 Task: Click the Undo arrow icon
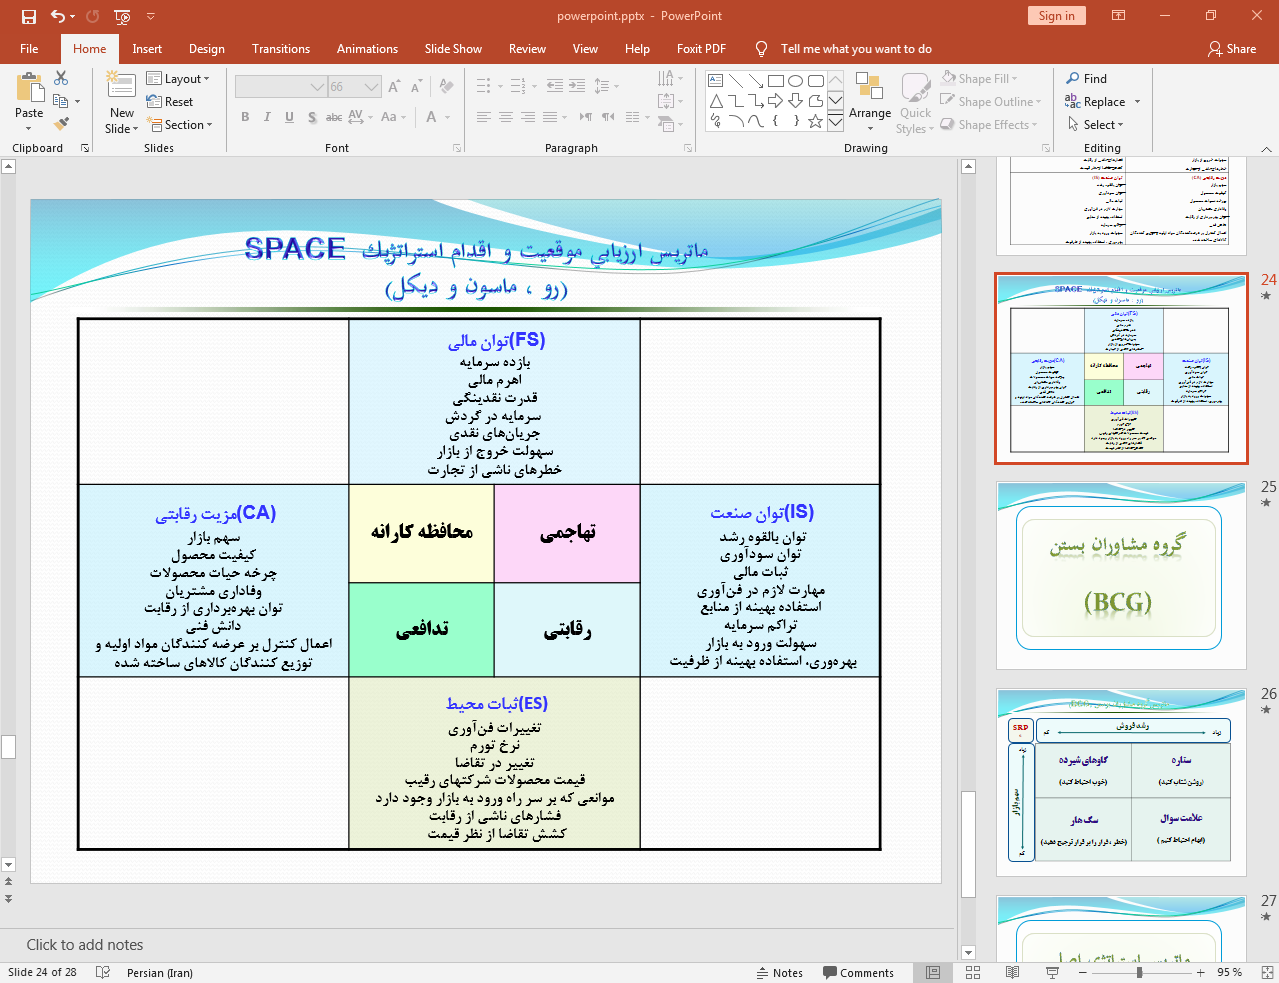pos(58,16)
